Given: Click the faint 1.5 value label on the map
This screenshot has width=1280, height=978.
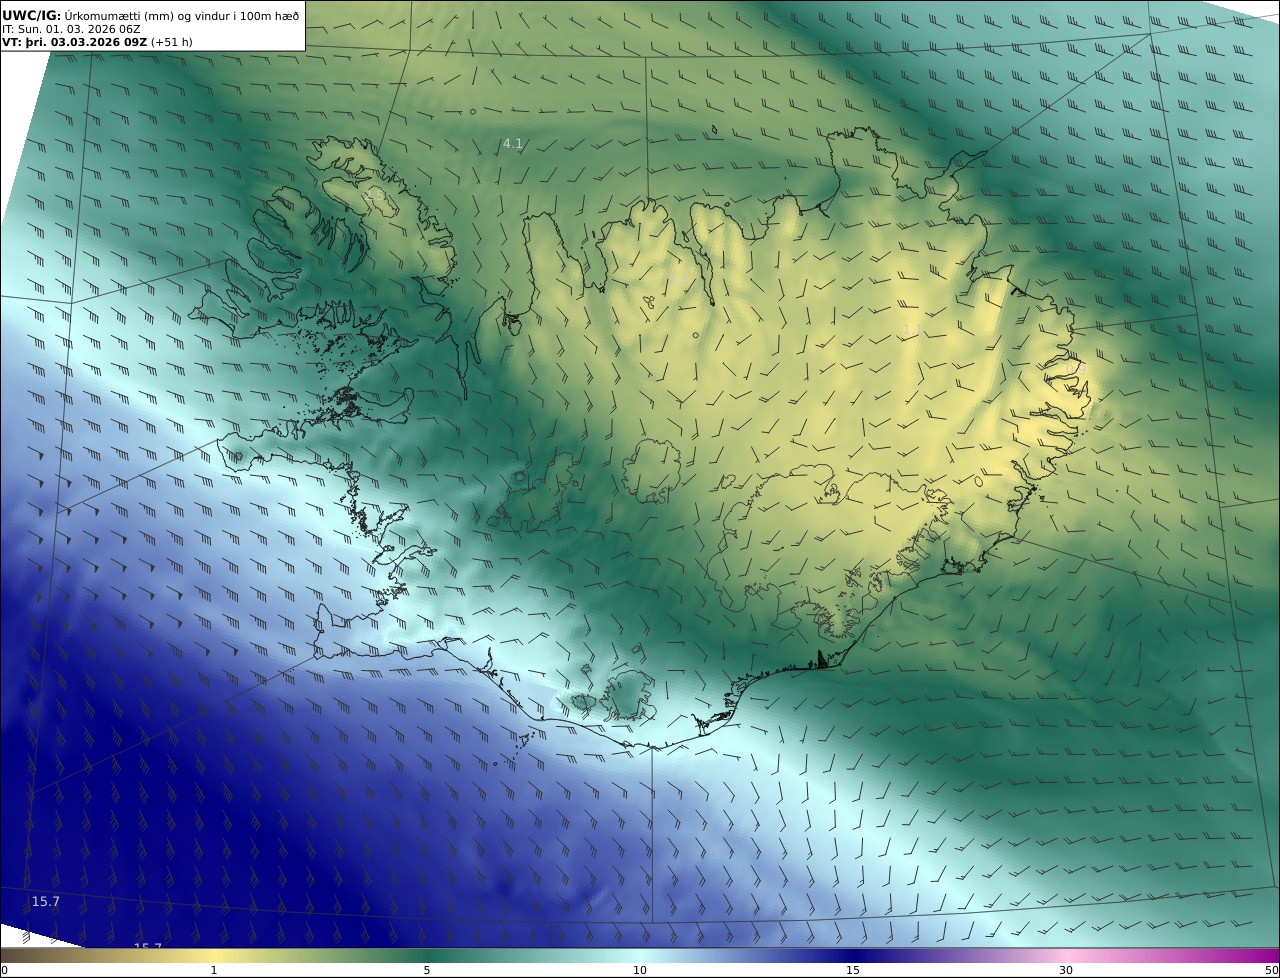Looking at the screenshot, I should (x=678, y=280).
